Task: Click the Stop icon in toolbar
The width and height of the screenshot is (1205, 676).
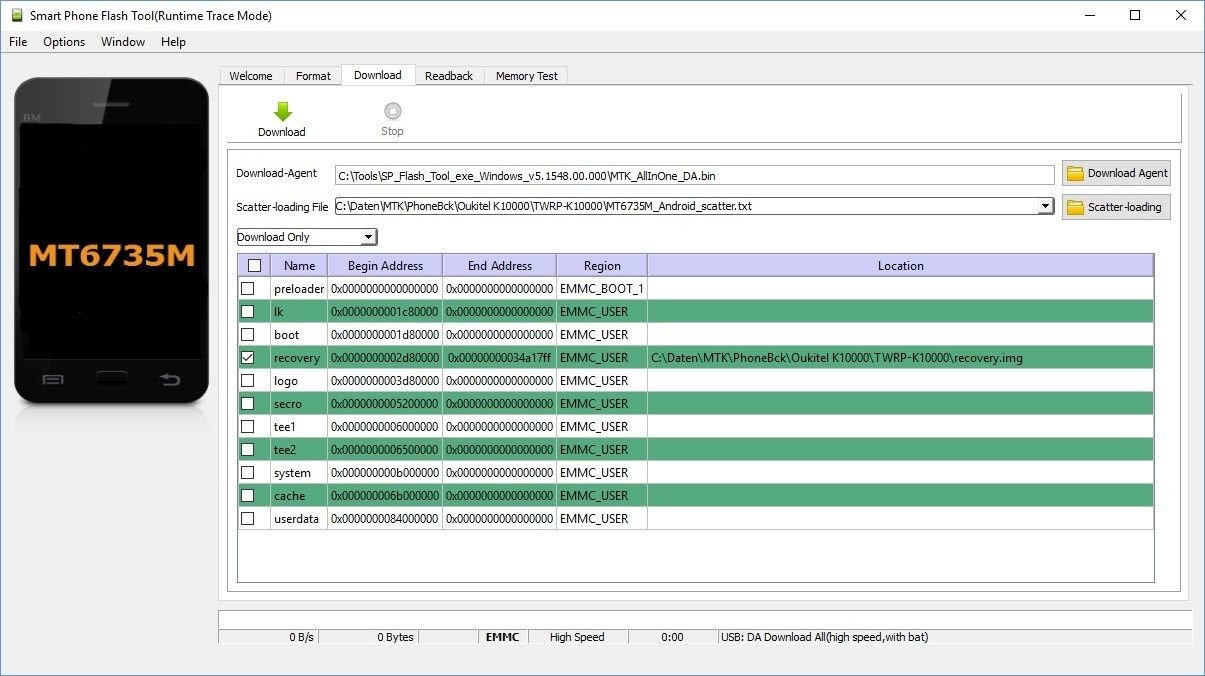Action: pos(393,111)
